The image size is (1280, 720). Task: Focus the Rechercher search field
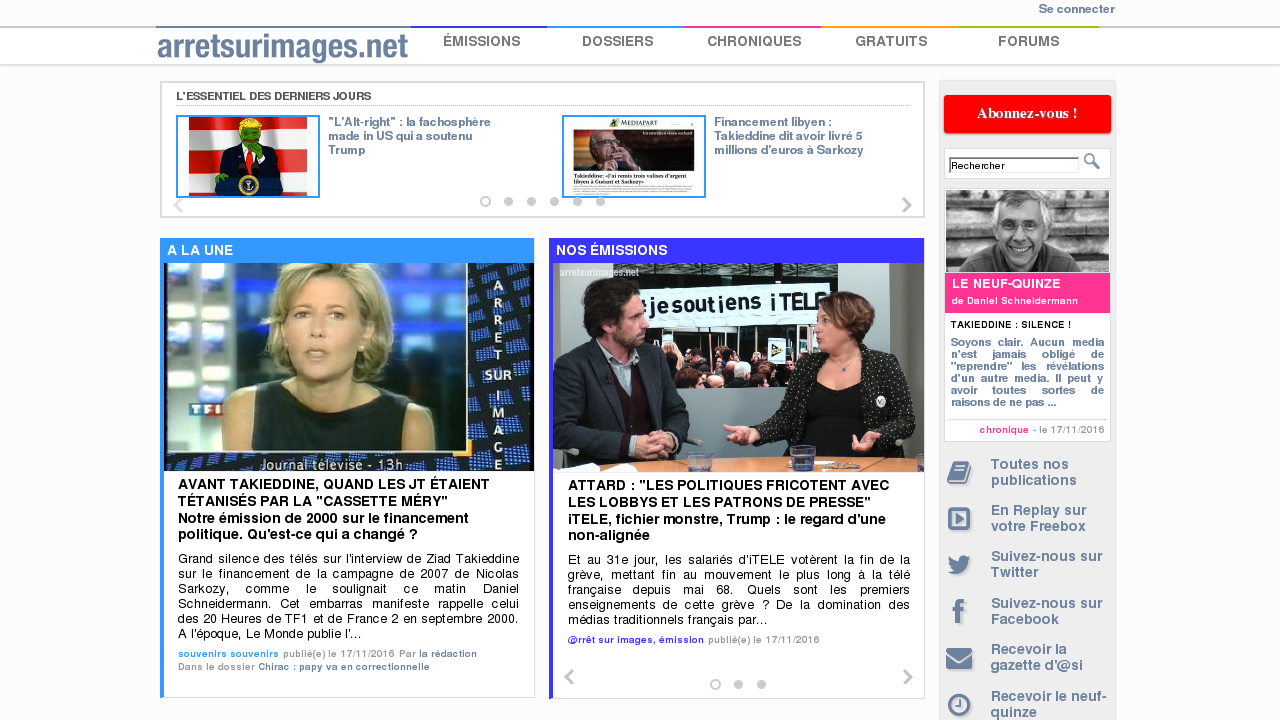click(x=1014, y=165)
